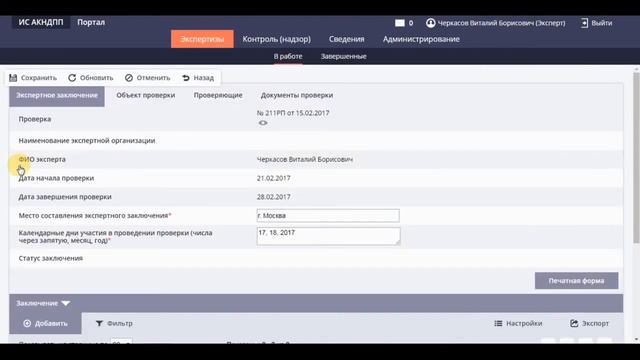
Task: Click the Экспорт label
Action: tap(595, 323)
